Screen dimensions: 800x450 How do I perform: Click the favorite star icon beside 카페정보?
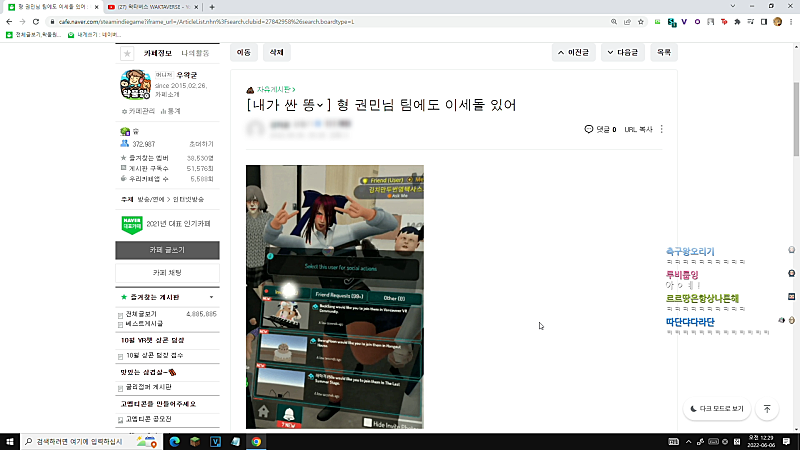coord(127,53)
